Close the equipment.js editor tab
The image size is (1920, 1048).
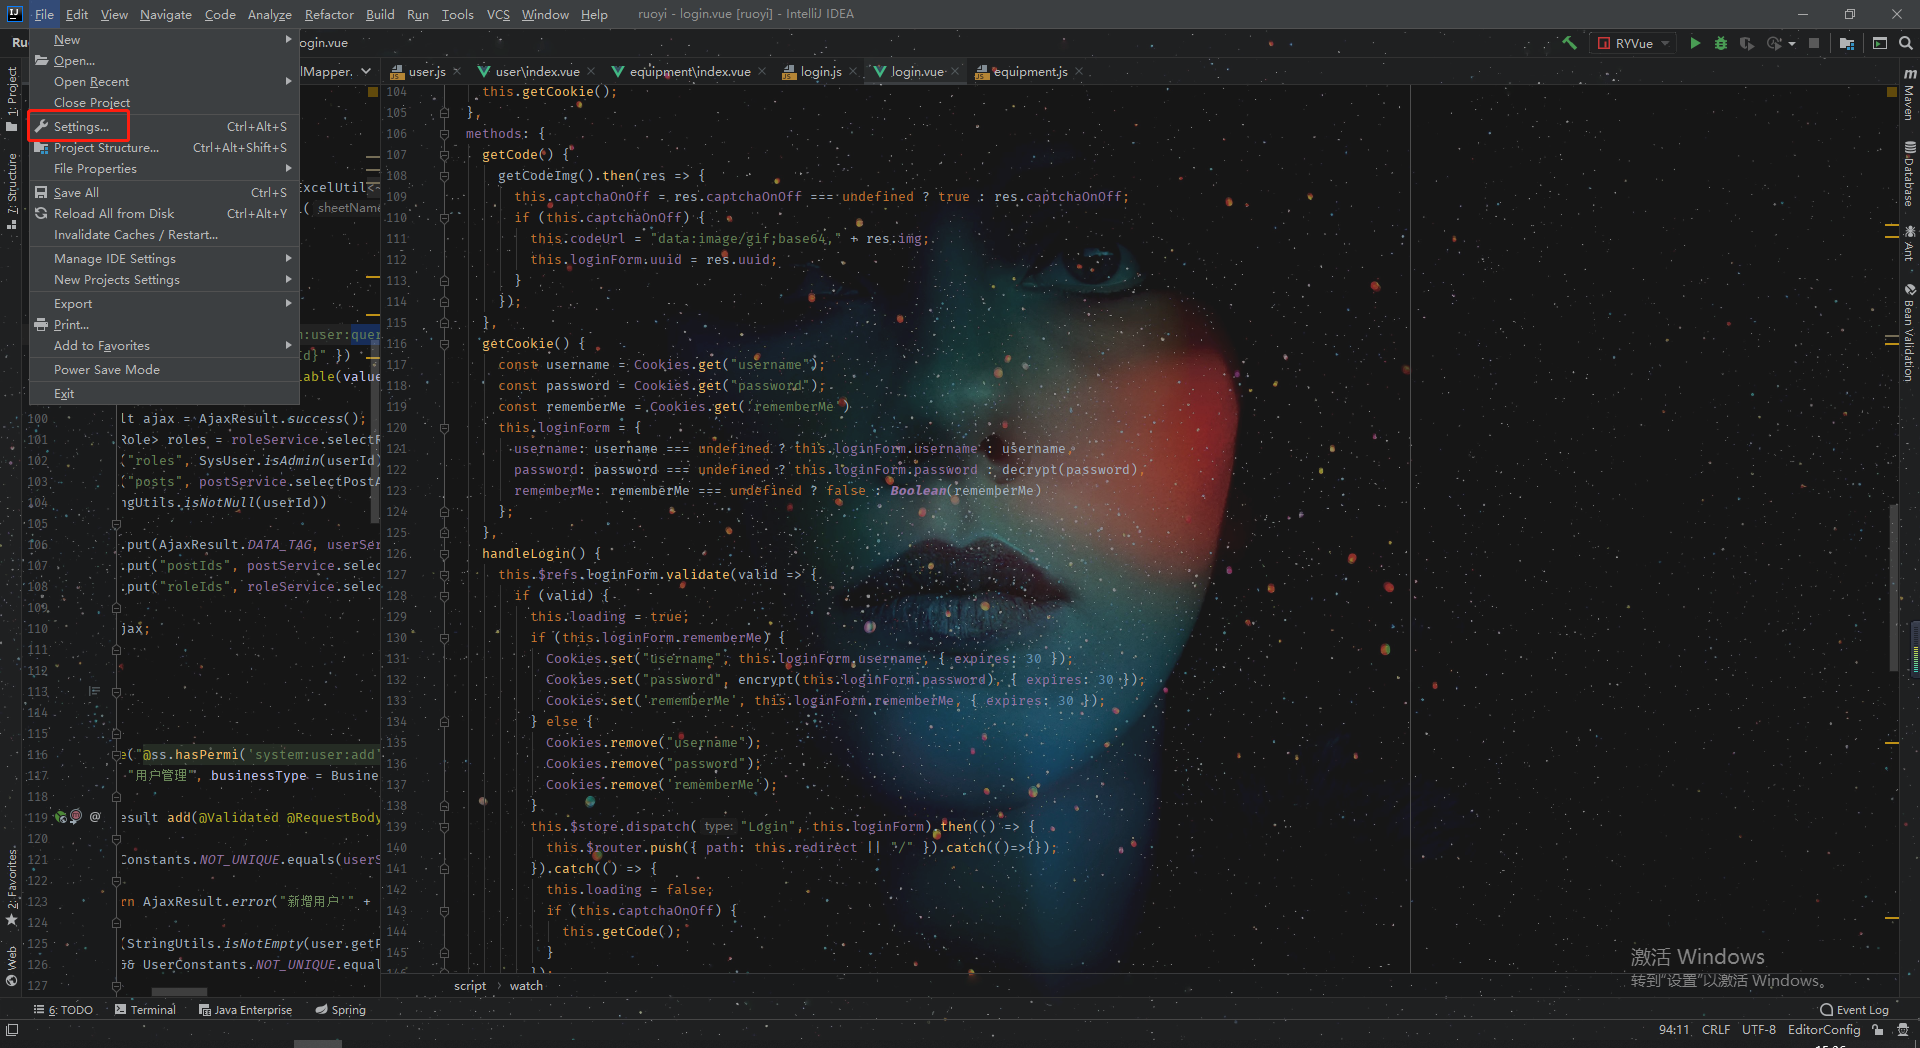pyautogui.click(x=1079, y=71)
